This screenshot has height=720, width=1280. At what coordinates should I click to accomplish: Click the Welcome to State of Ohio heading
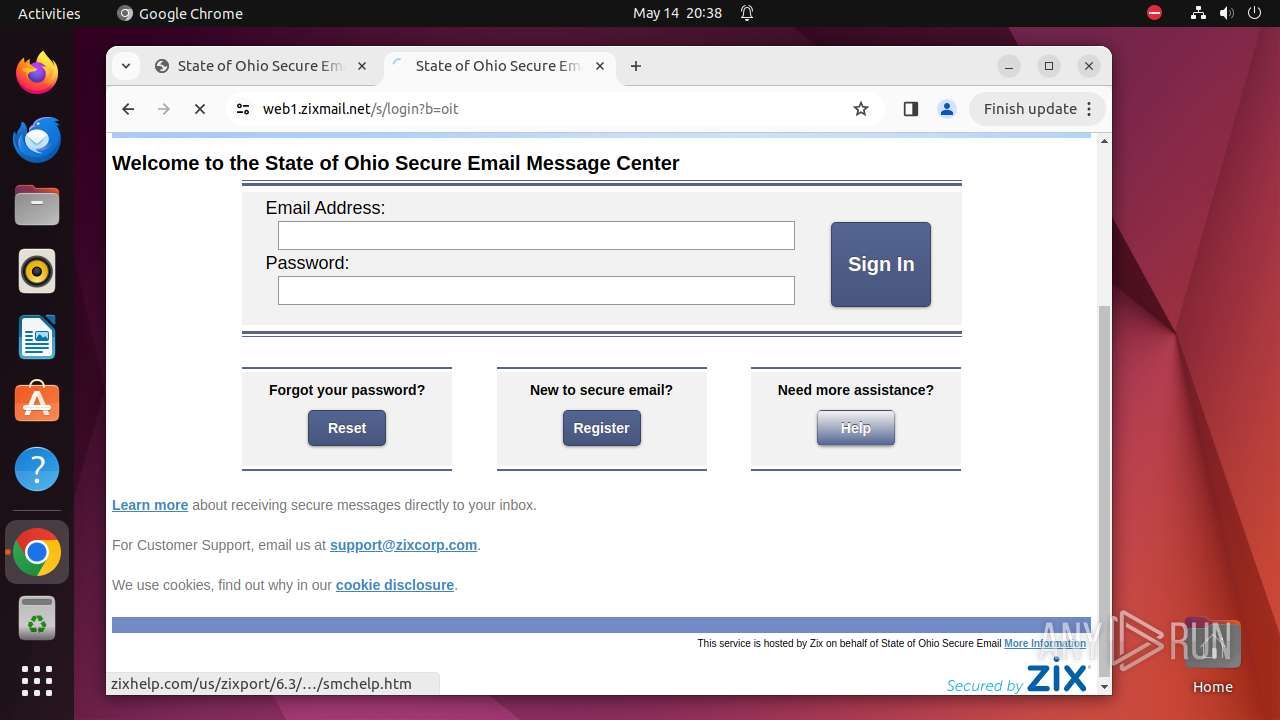[396, 163]
